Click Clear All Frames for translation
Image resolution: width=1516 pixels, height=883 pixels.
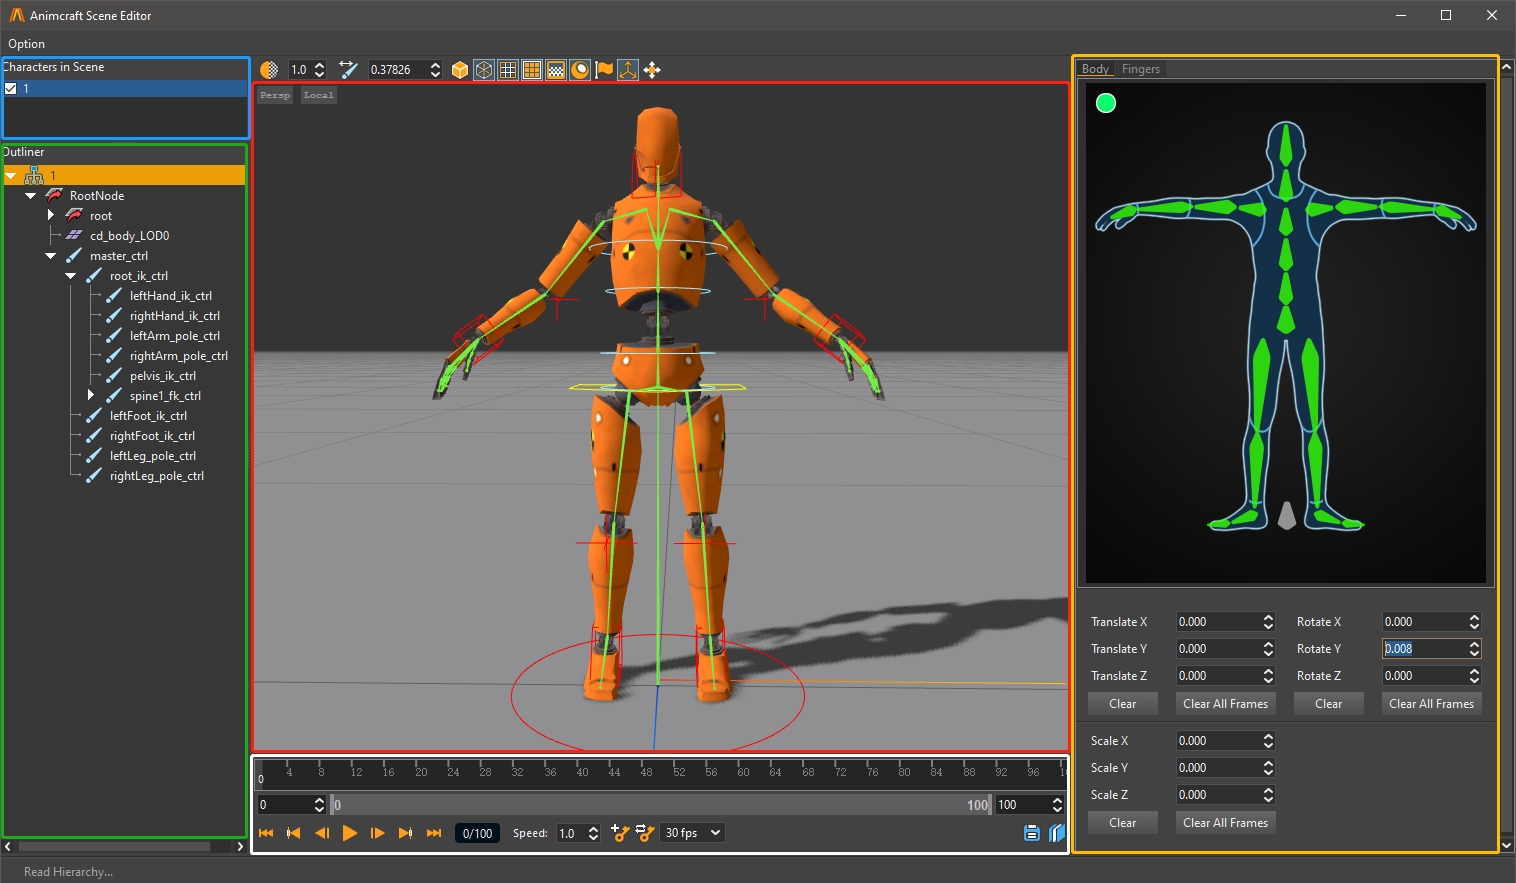1225,704
